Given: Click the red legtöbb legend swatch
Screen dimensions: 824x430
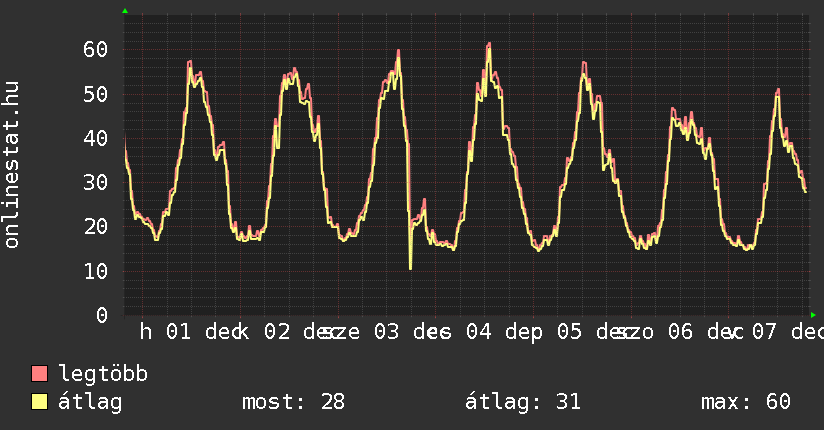Looking at the screenshot, I should (x=40, y=374).
